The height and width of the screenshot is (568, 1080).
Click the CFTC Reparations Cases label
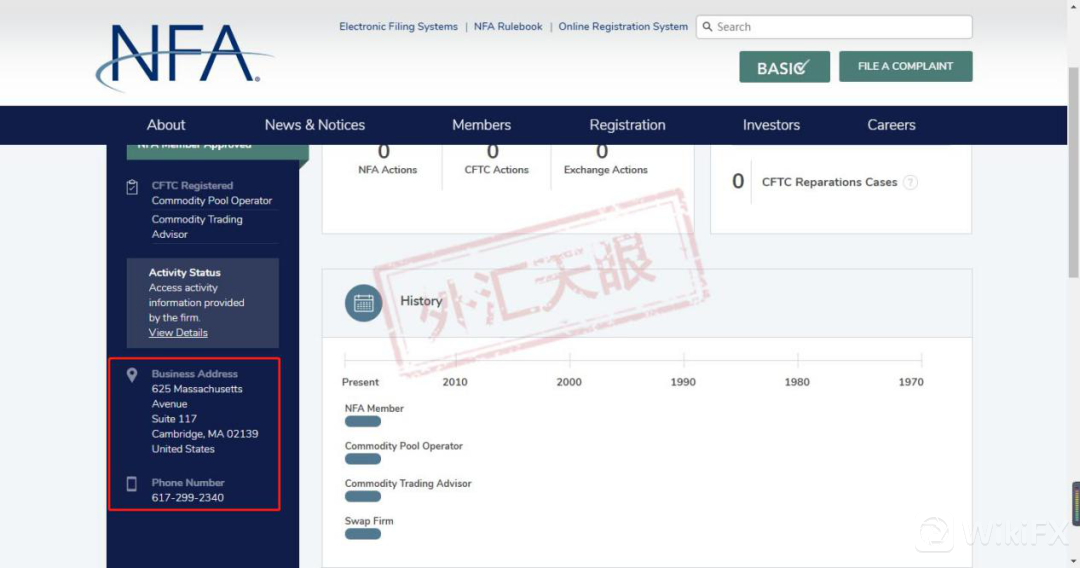pos(829,182)
